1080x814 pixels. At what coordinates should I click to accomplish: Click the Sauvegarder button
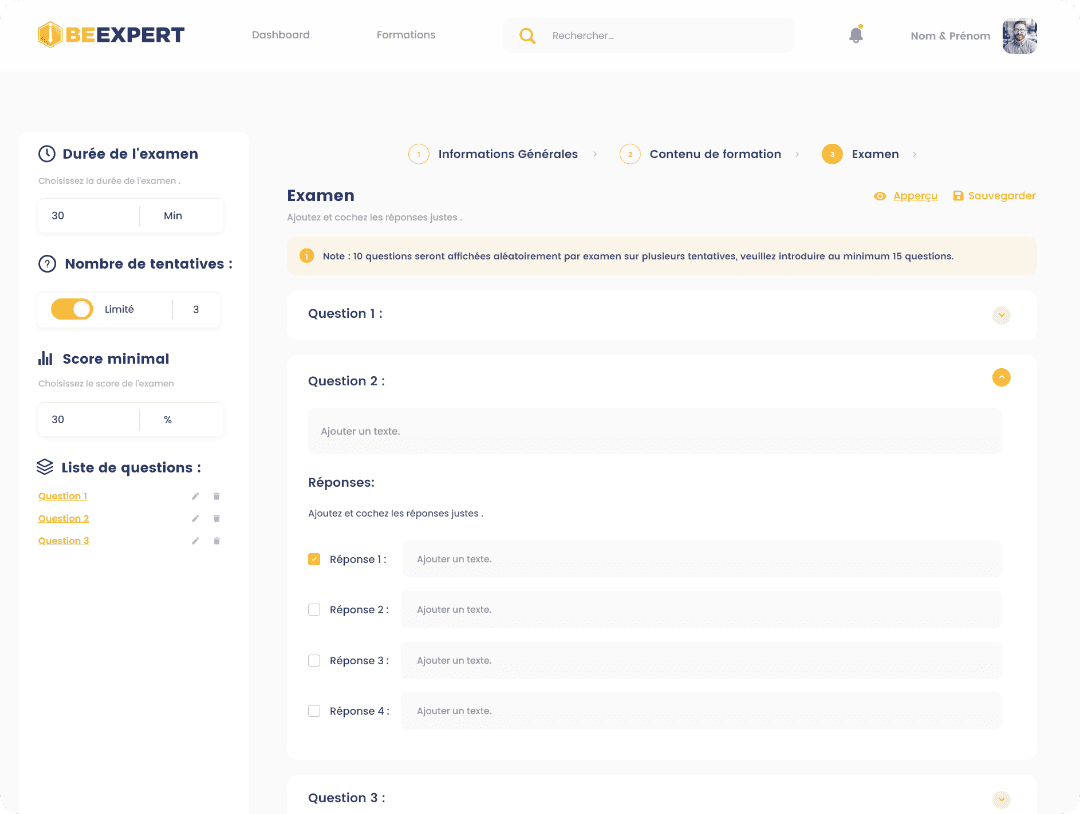coord(994,196)
